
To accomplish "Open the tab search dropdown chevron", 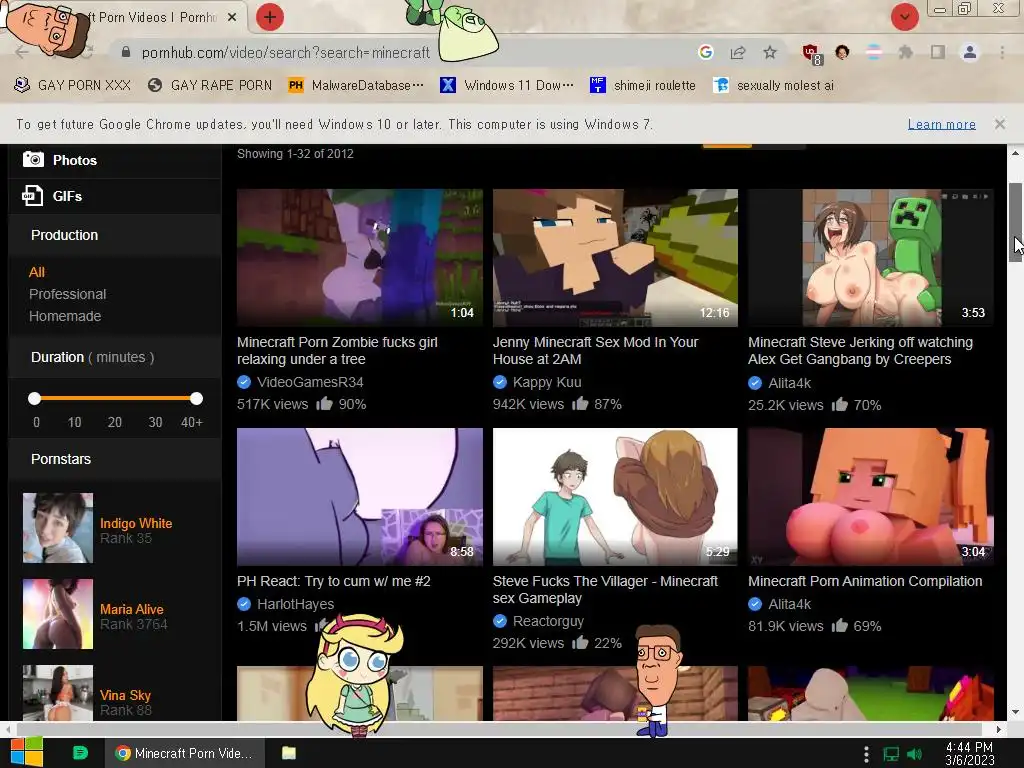I will click(904, 17).
